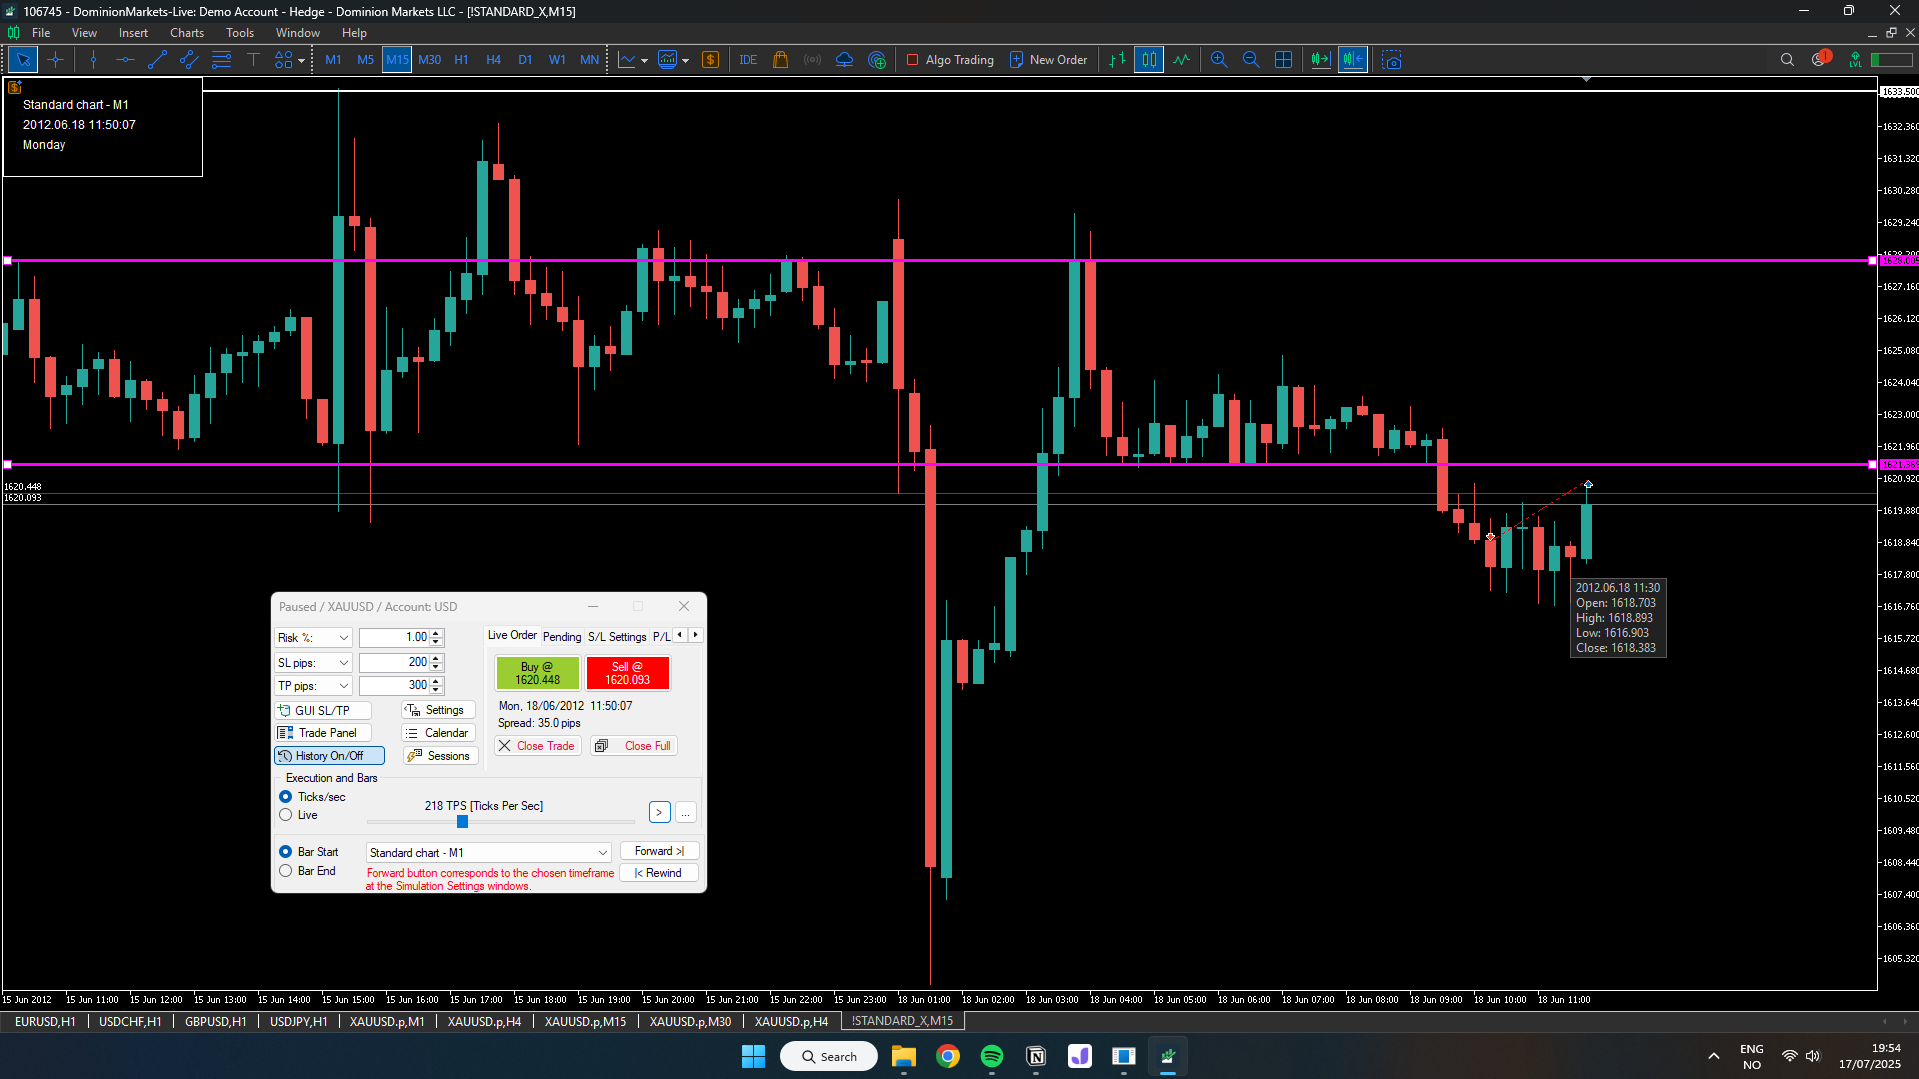Click the Close Trade button

point(538,746)
